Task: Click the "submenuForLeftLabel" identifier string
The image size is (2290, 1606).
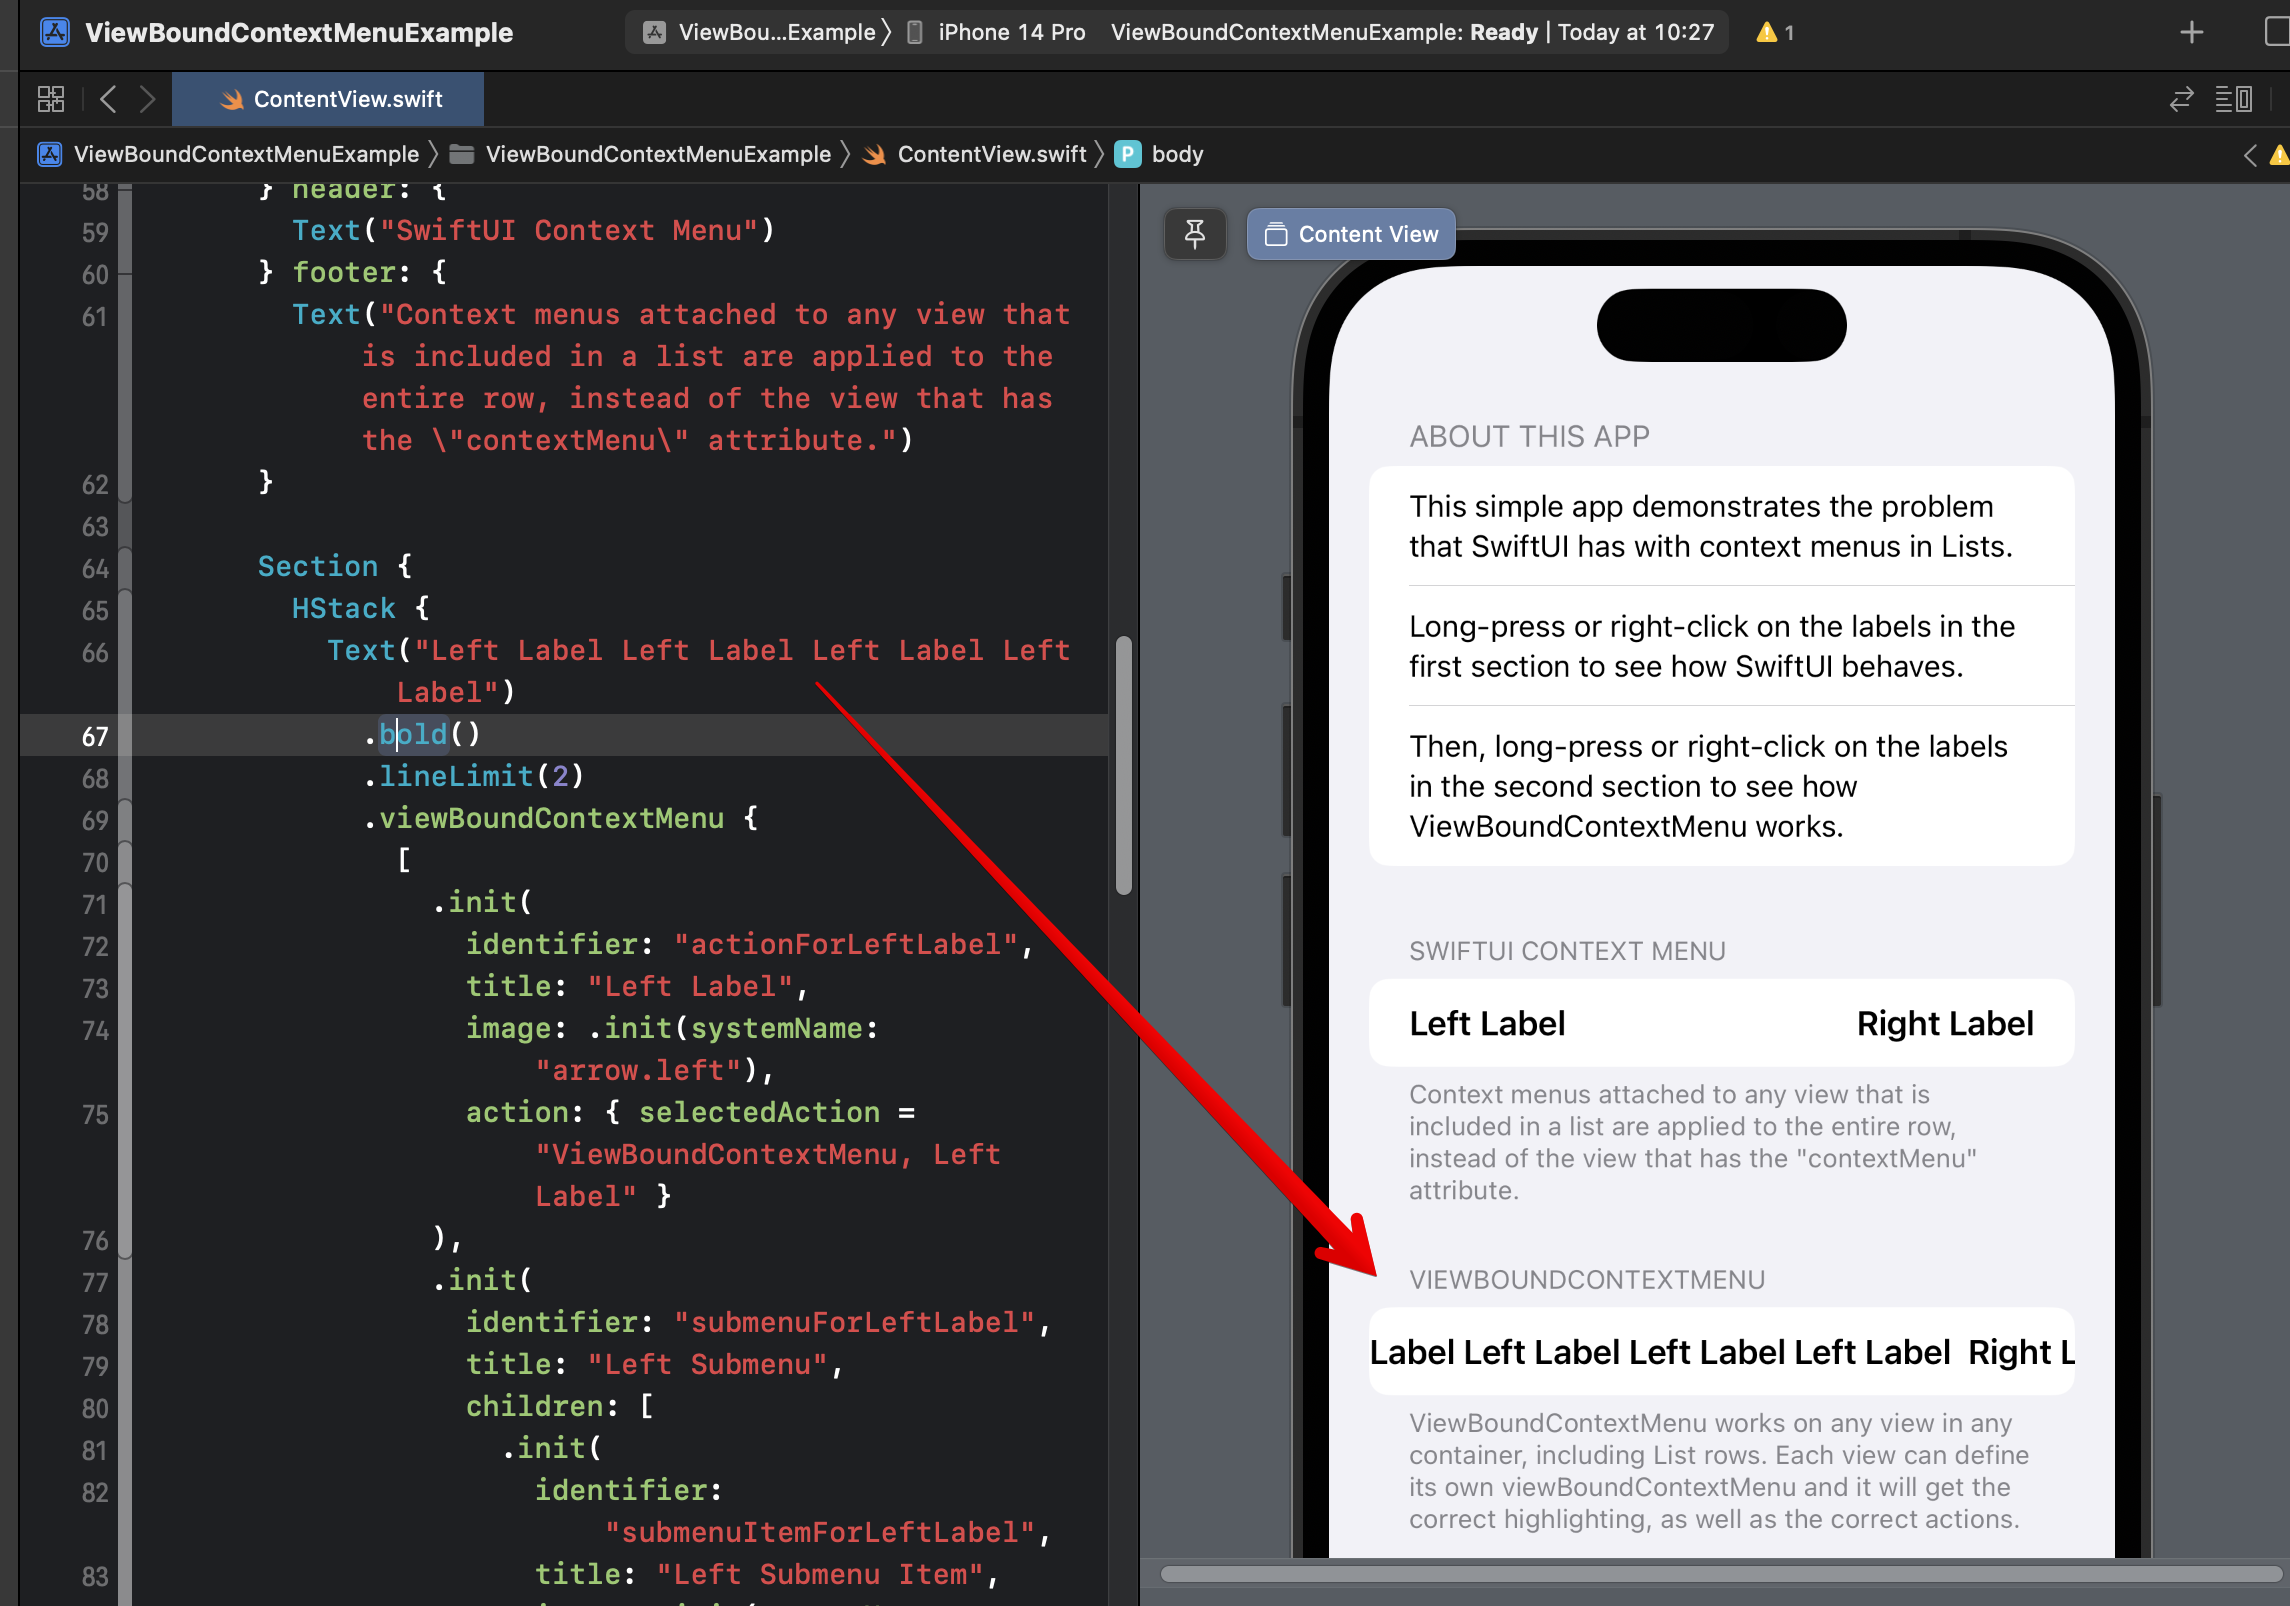Action: pos(855,1322)
